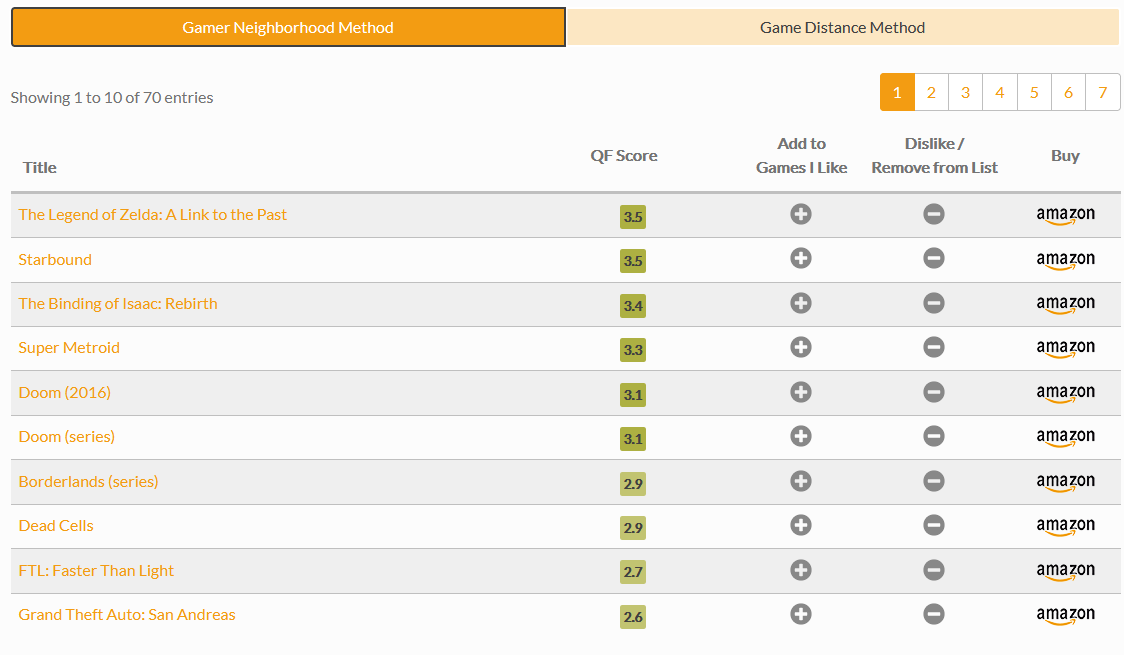Screen dimensions: 1124x655
Task: Jump to page 7 of results
Action: point(1102,93)
